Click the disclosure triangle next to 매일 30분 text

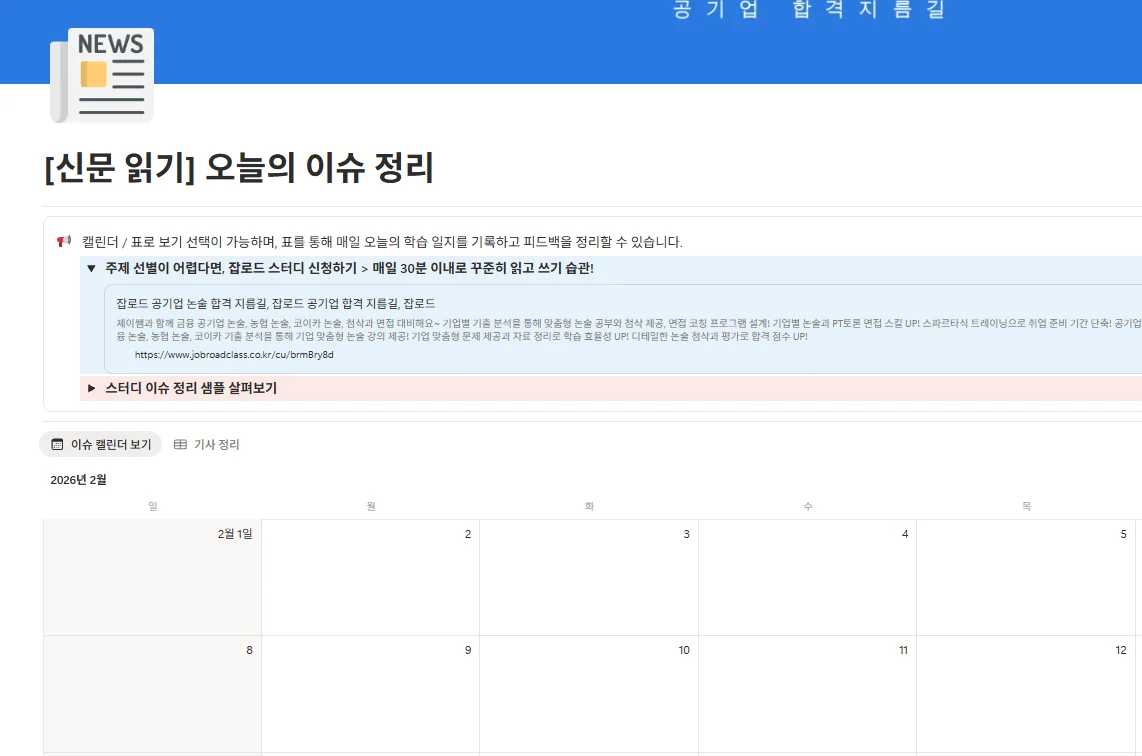tap(91, 267)
